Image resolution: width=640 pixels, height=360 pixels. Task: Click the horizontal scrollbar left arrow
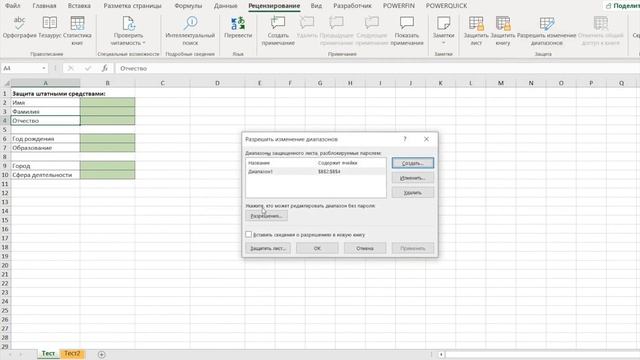tap(441, 354)
